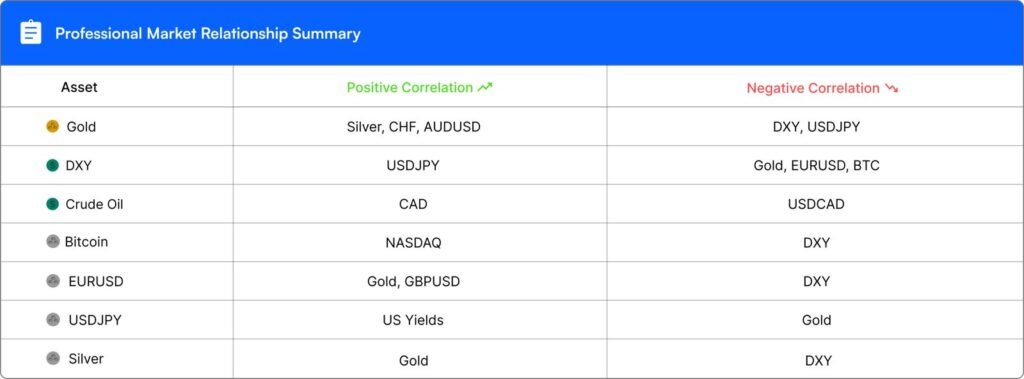Click the US Yields cell
Screen dimensions: 1024x379
(x=413, y=320)
